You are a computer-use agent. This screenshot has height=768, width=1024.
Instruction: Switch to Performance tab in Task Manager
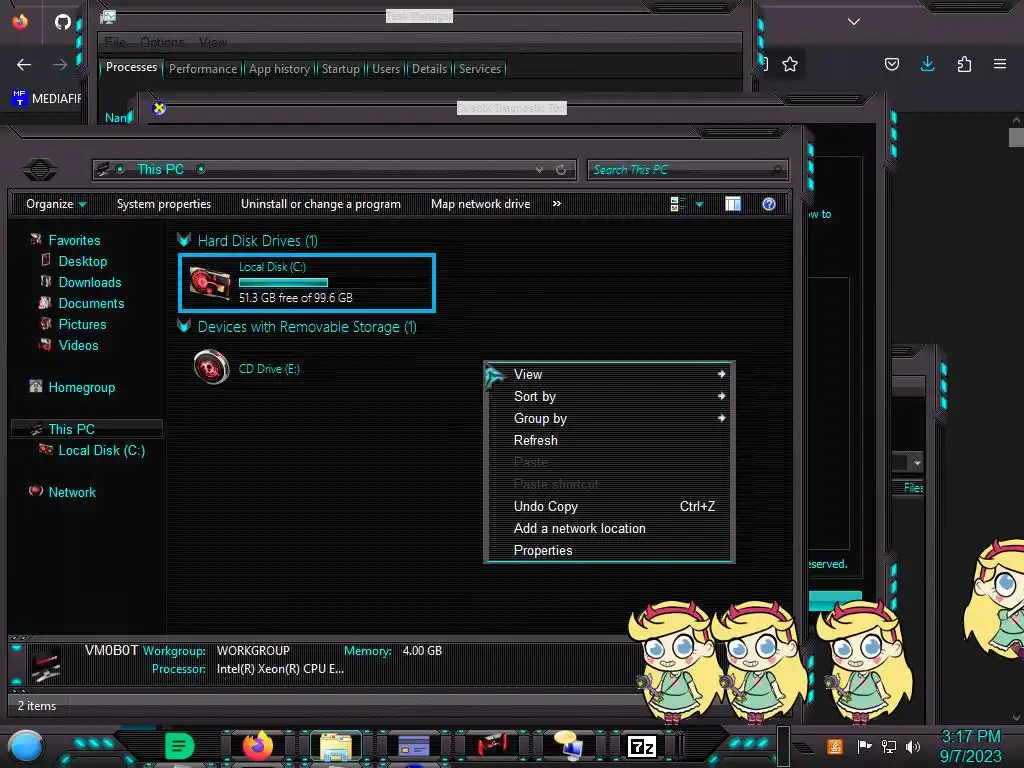(x=203, y=69)
